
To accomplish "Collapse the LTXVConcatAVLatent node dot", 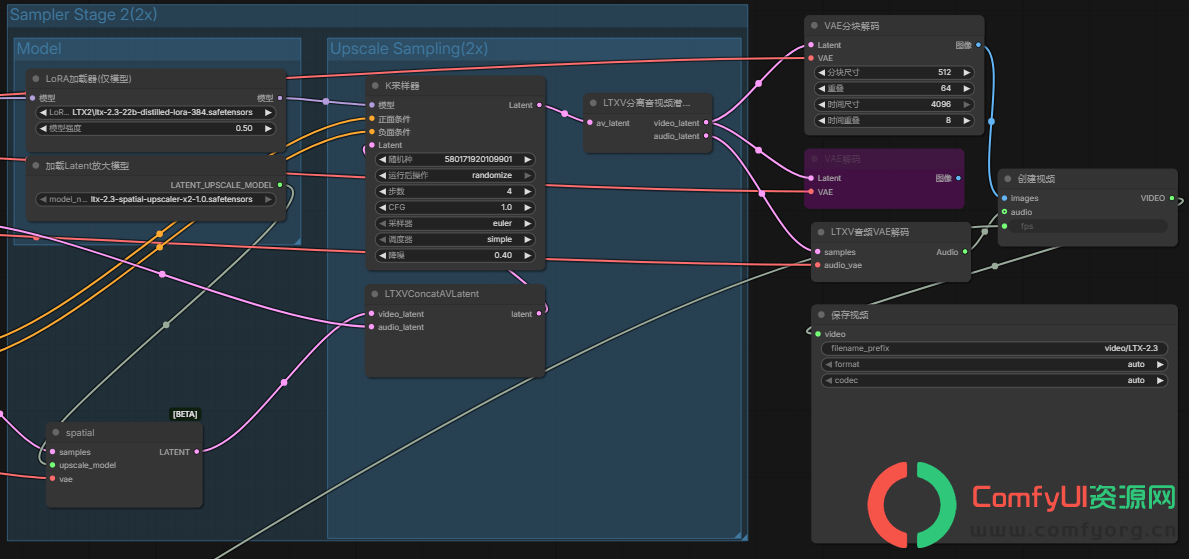I will click(375, 294).
